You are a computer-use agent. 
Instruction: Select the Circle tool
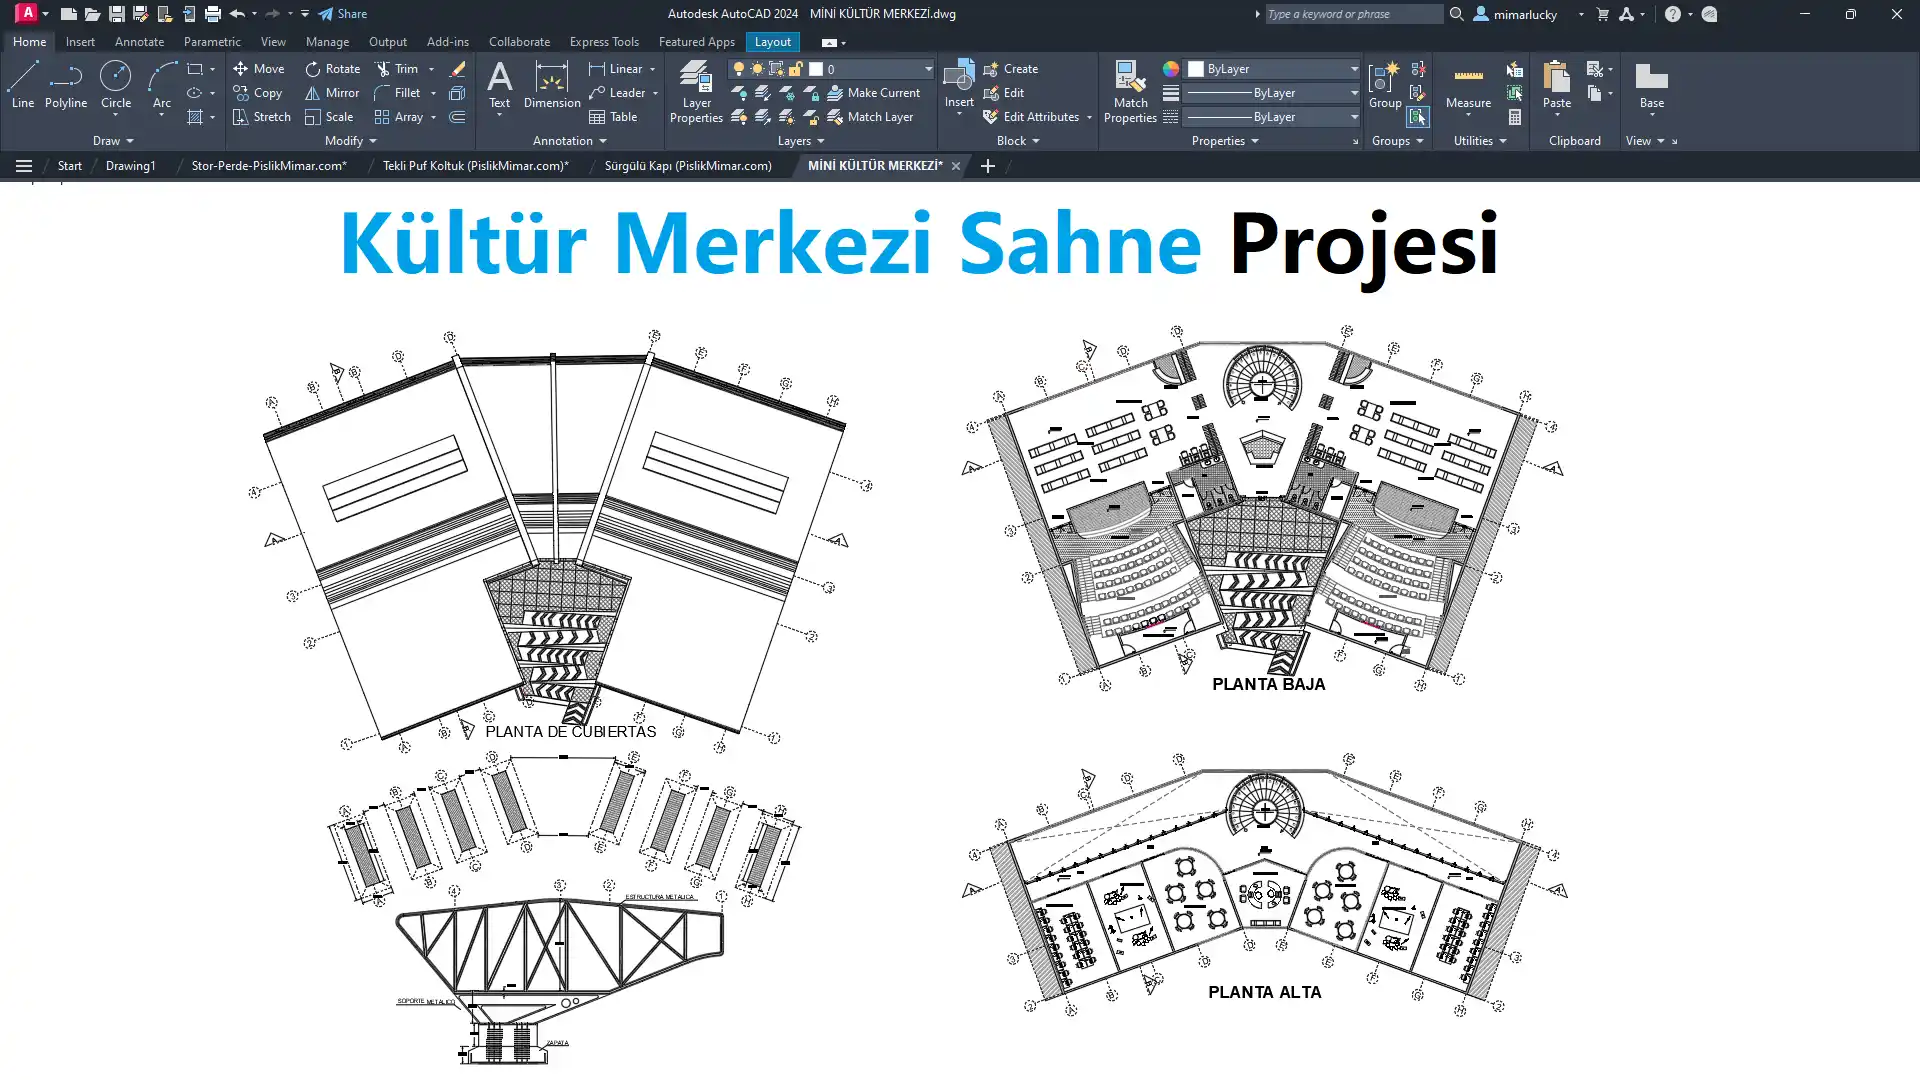pyautogui.click(x=115, y=83)
